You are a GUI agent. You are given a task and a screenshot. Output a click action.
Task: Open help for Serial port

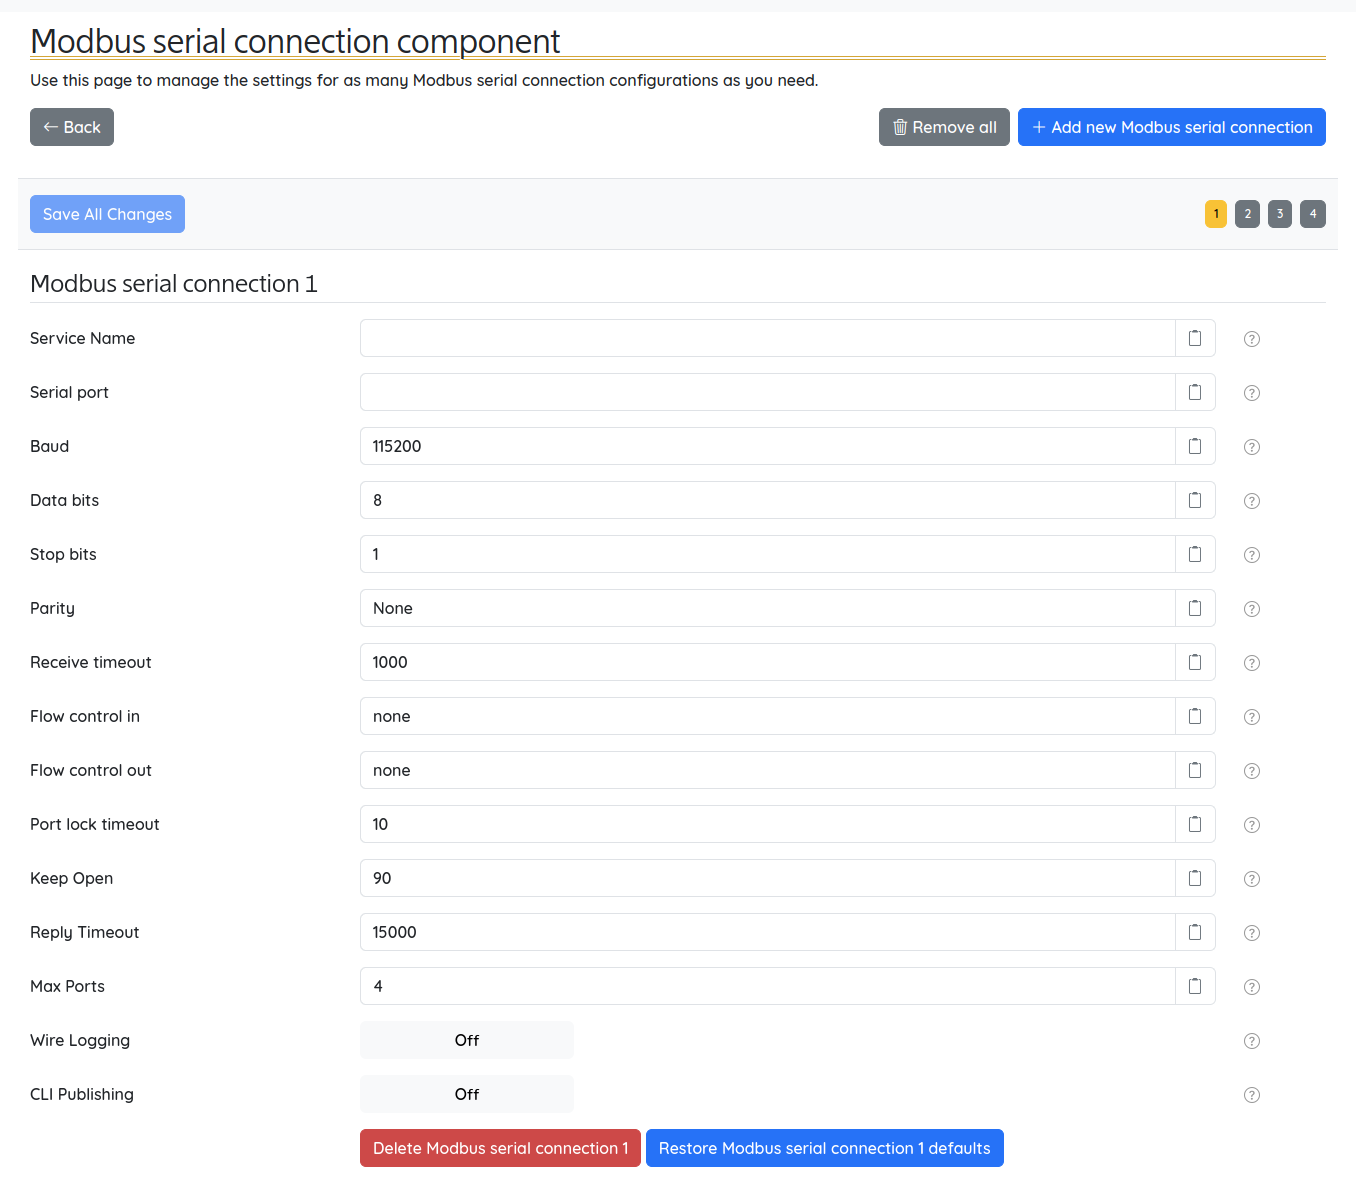pyautogui.click(x=1252, y=393)
